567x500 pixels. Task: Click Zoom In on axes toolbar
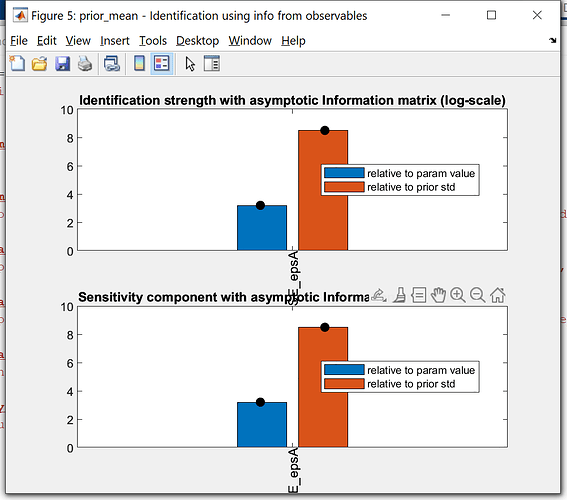pyautogui.click(x=458, y=295)
